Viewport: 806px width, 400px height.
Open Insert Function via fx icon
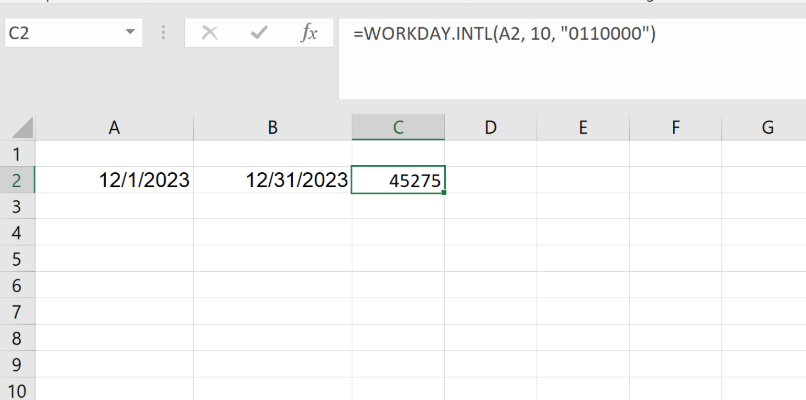click(310, 33)
